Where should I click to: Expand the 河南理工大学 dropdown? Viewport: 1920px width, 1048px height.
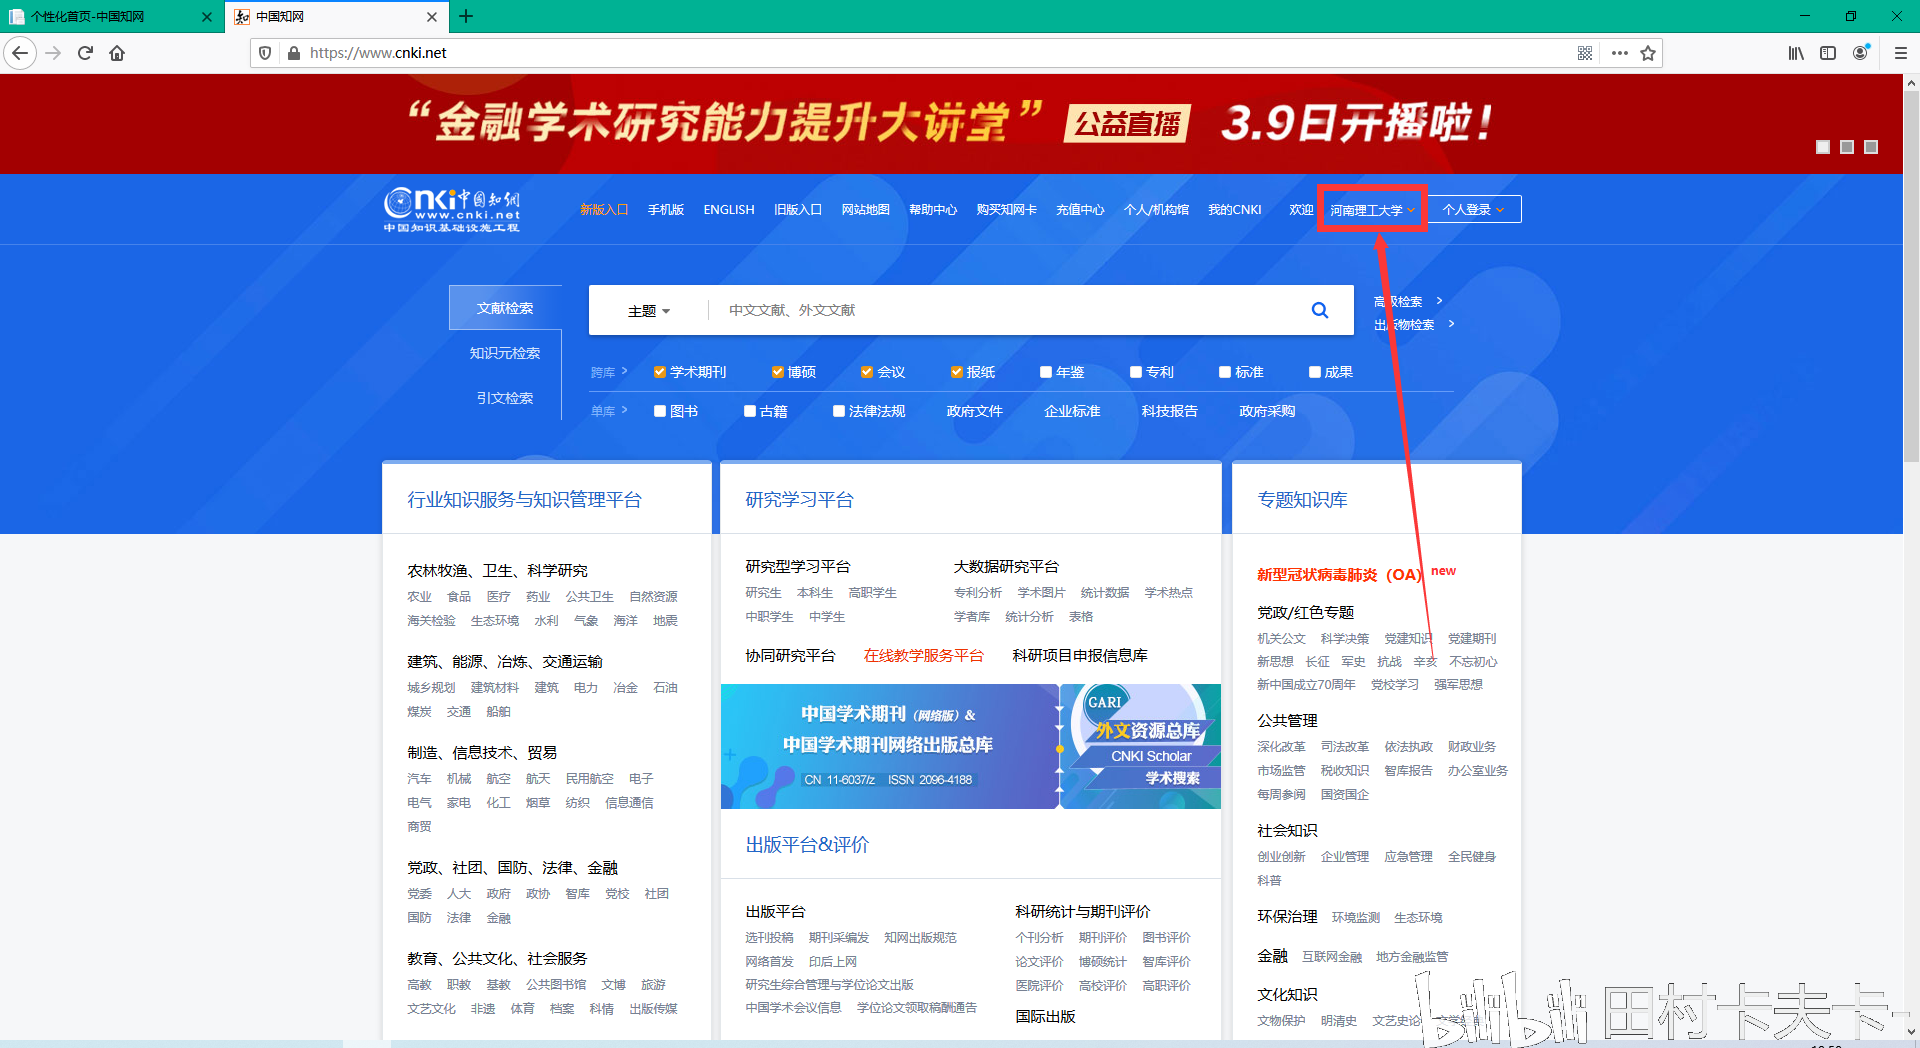(1372, 210)
